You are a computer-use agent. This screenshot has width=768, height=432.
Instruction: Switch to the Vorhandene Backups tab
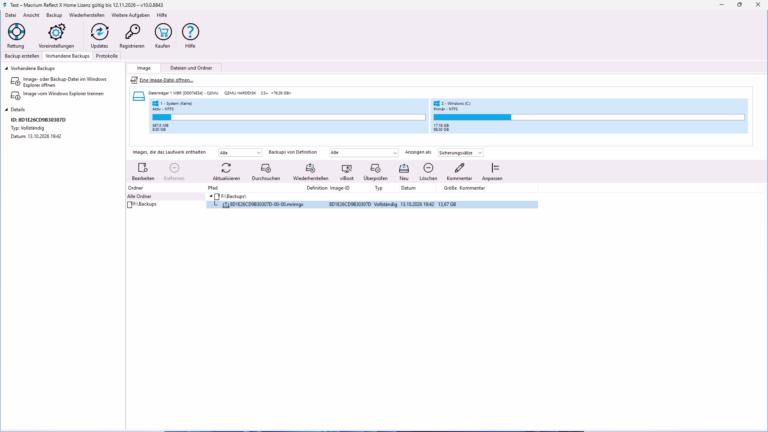pos(68,56)
